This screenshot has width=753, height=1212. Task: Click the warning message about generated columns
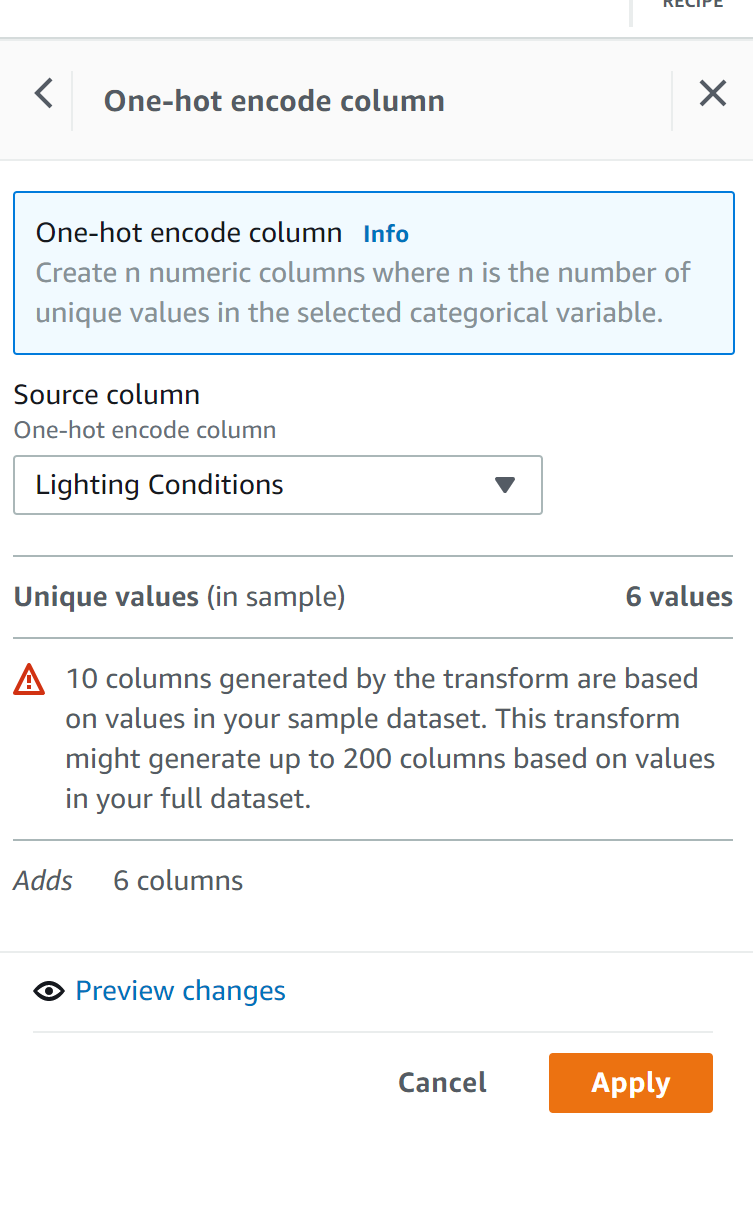(390, 739)
